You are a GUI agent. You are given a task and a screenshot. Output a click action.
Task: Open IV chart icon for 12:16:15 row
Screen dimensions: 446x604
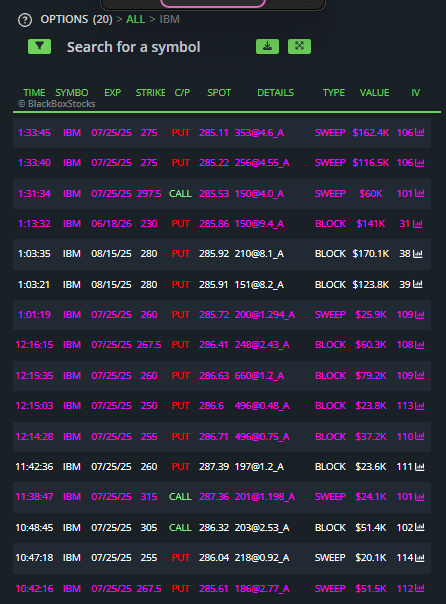[x=420, y=344]
